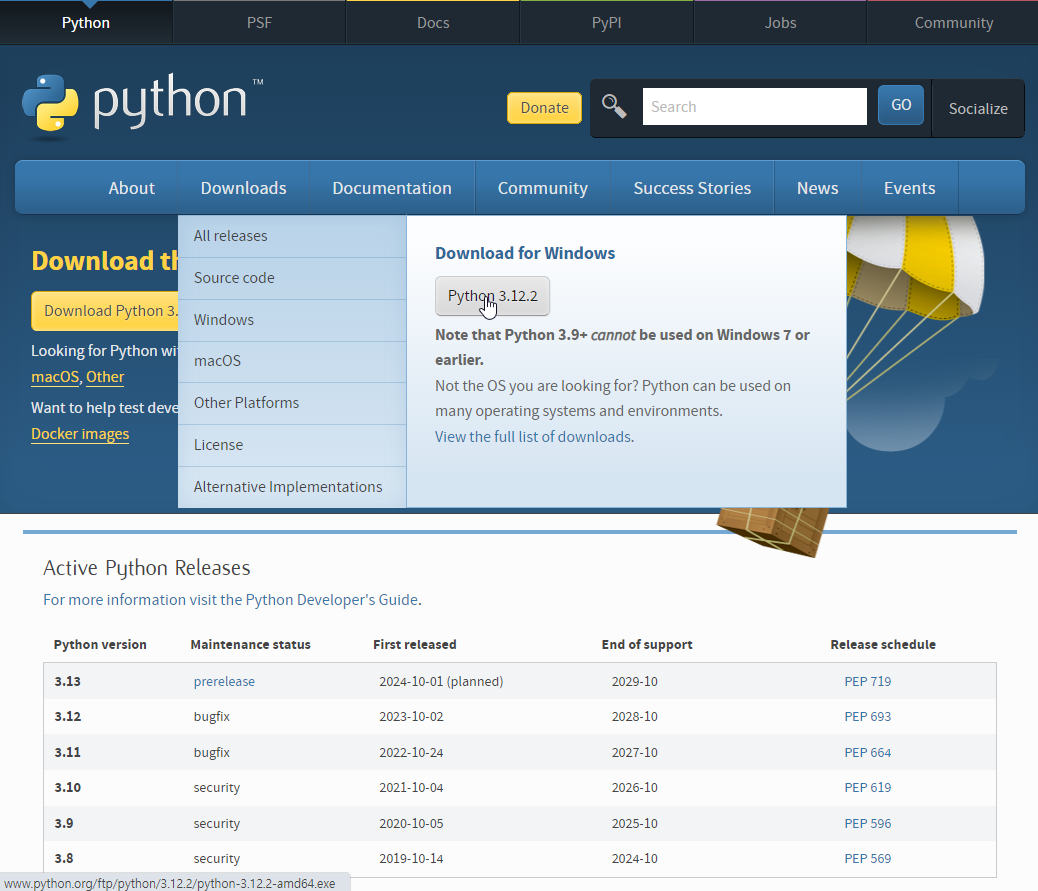
Task: Click version 3.9 in the releases table
Action: click(x=64, y=823)
